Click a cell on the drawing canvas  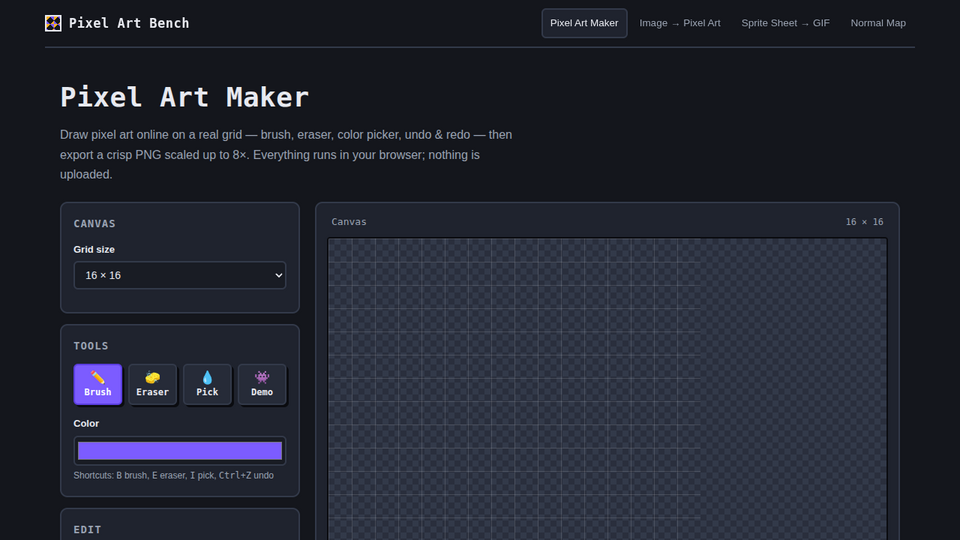[607, 389]
